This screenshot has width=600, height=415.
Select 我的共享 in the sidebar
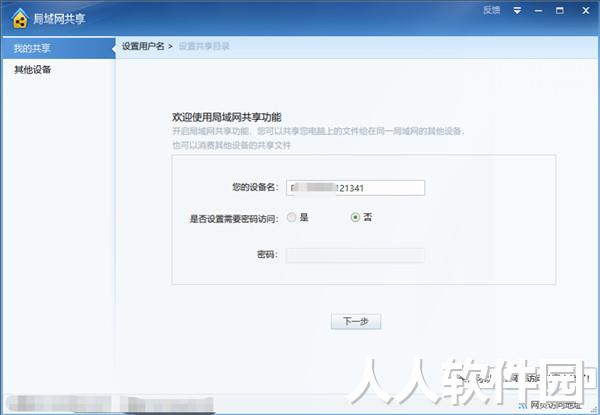(58, 48)
